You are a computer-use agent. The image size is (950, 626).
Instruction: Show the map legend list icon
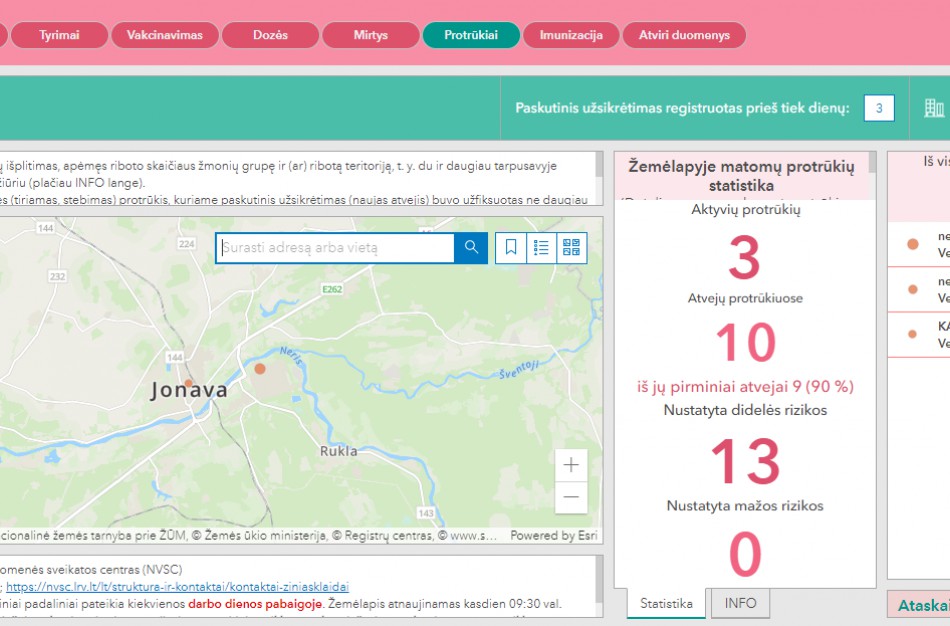coord(541,248)
